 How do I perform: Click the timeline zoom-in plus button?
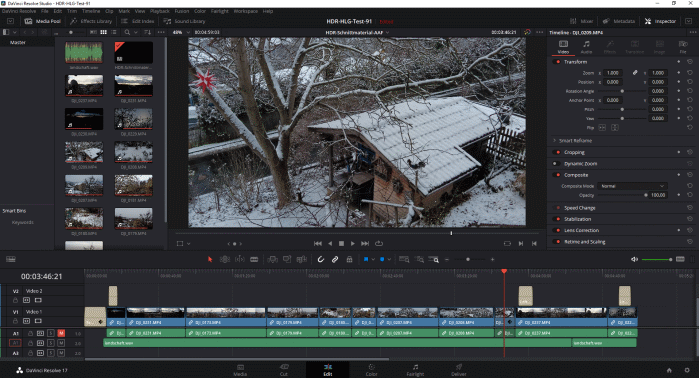493,259
